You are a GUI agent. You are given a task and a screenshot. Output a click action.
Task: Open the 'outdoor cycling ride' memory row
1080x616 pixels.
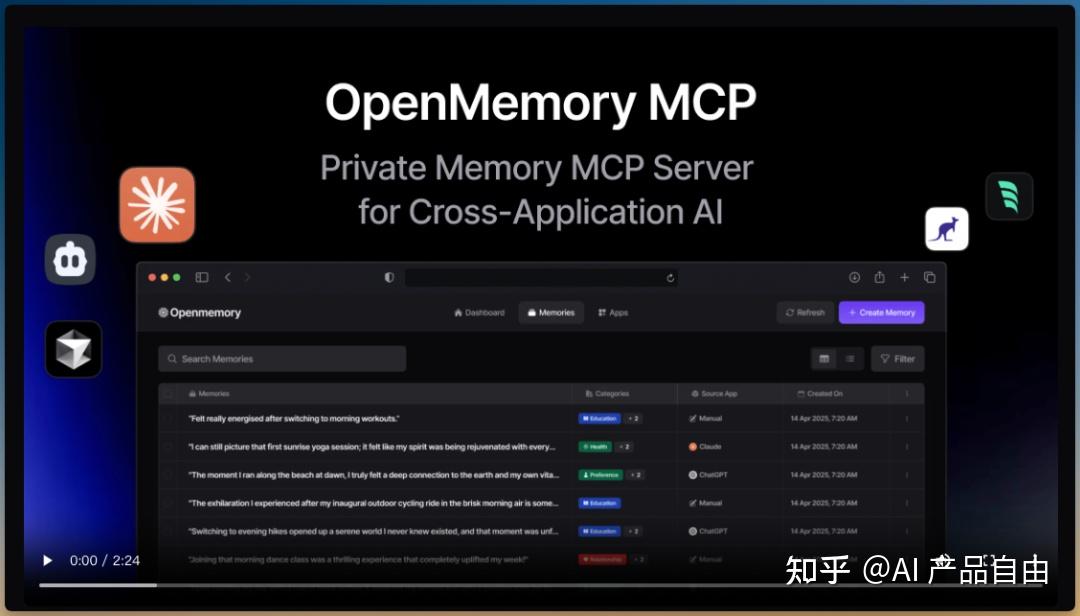[x=373, y=503]
